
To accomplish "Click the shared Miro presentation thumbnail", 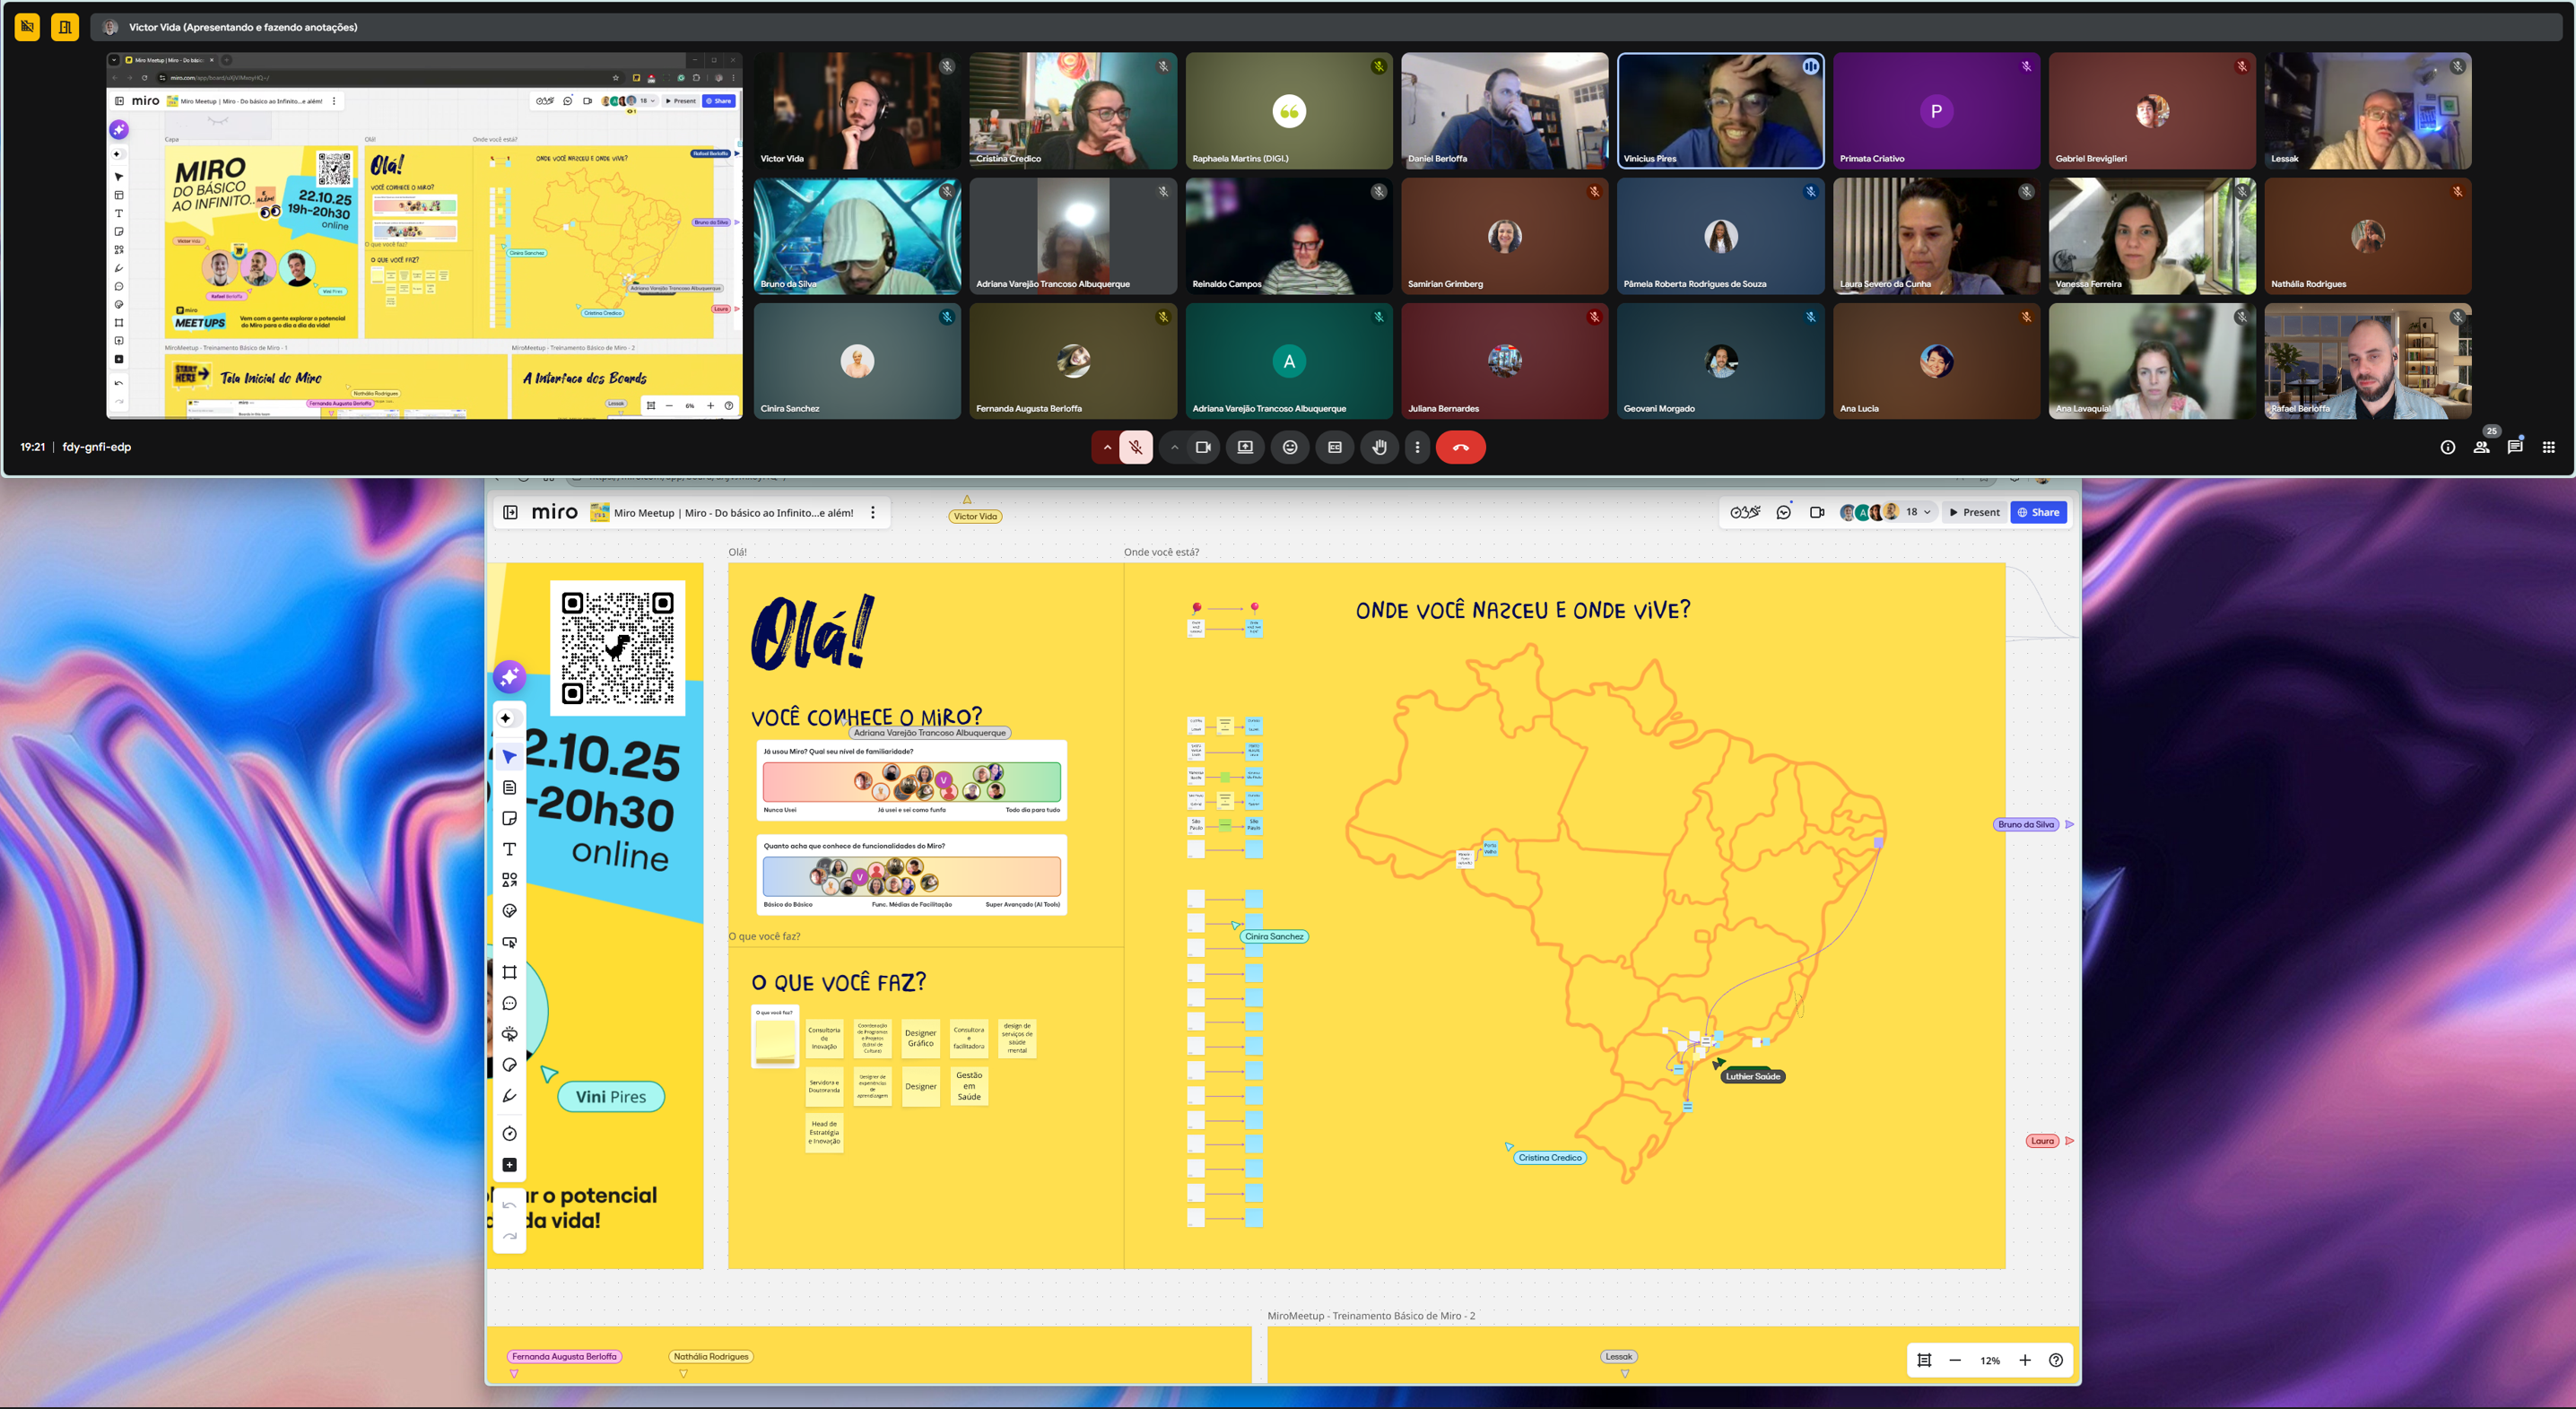I will (x=424, y=235).
